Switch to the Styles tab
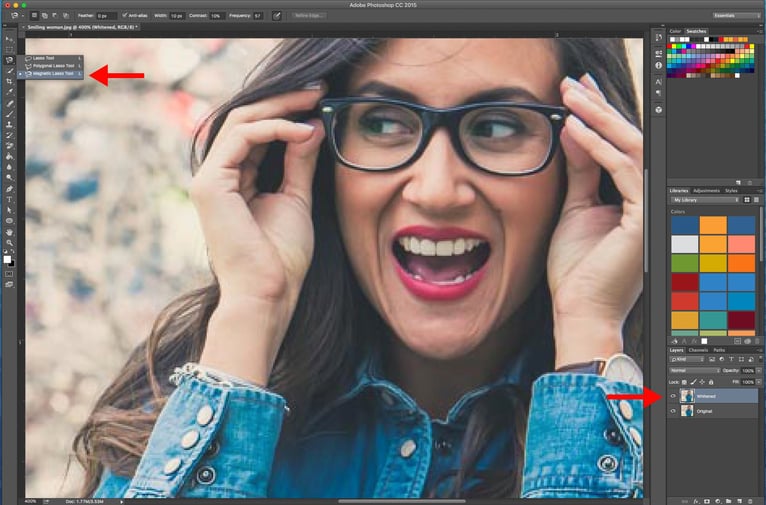The image size is (766, 505). coord(731,191)
